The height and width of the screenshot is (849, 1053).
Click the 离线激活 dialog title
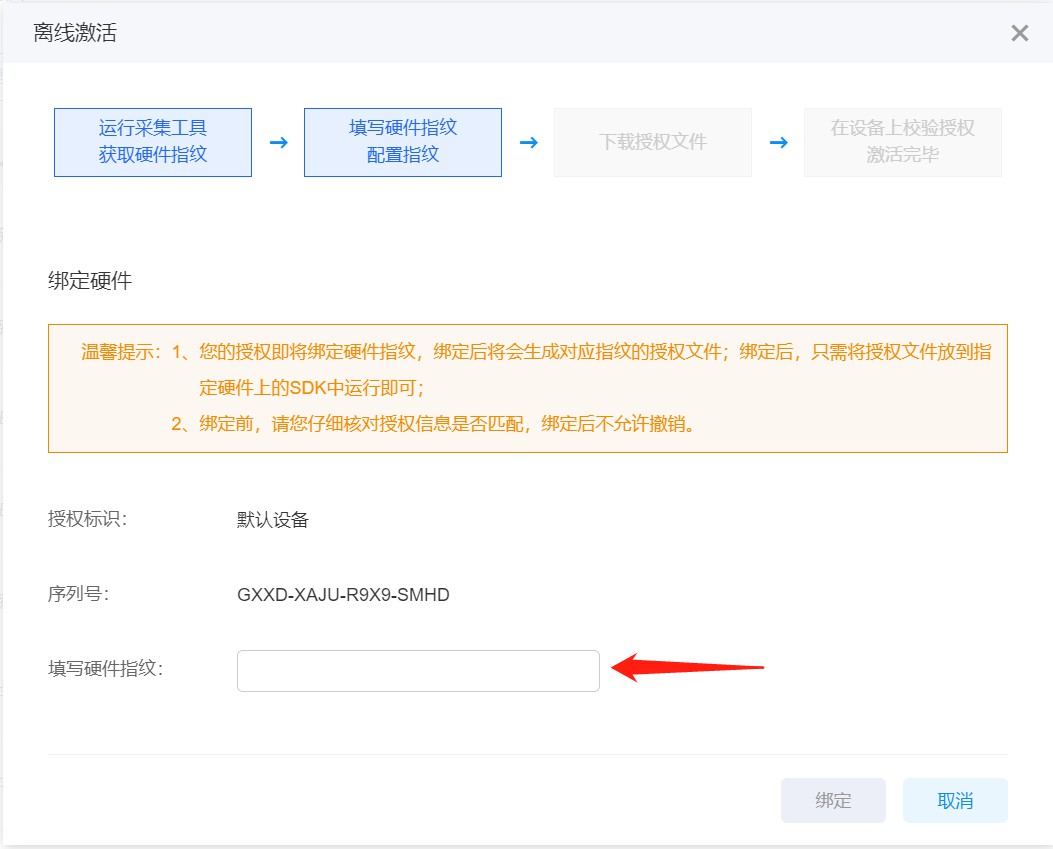[x=75, y=33]
